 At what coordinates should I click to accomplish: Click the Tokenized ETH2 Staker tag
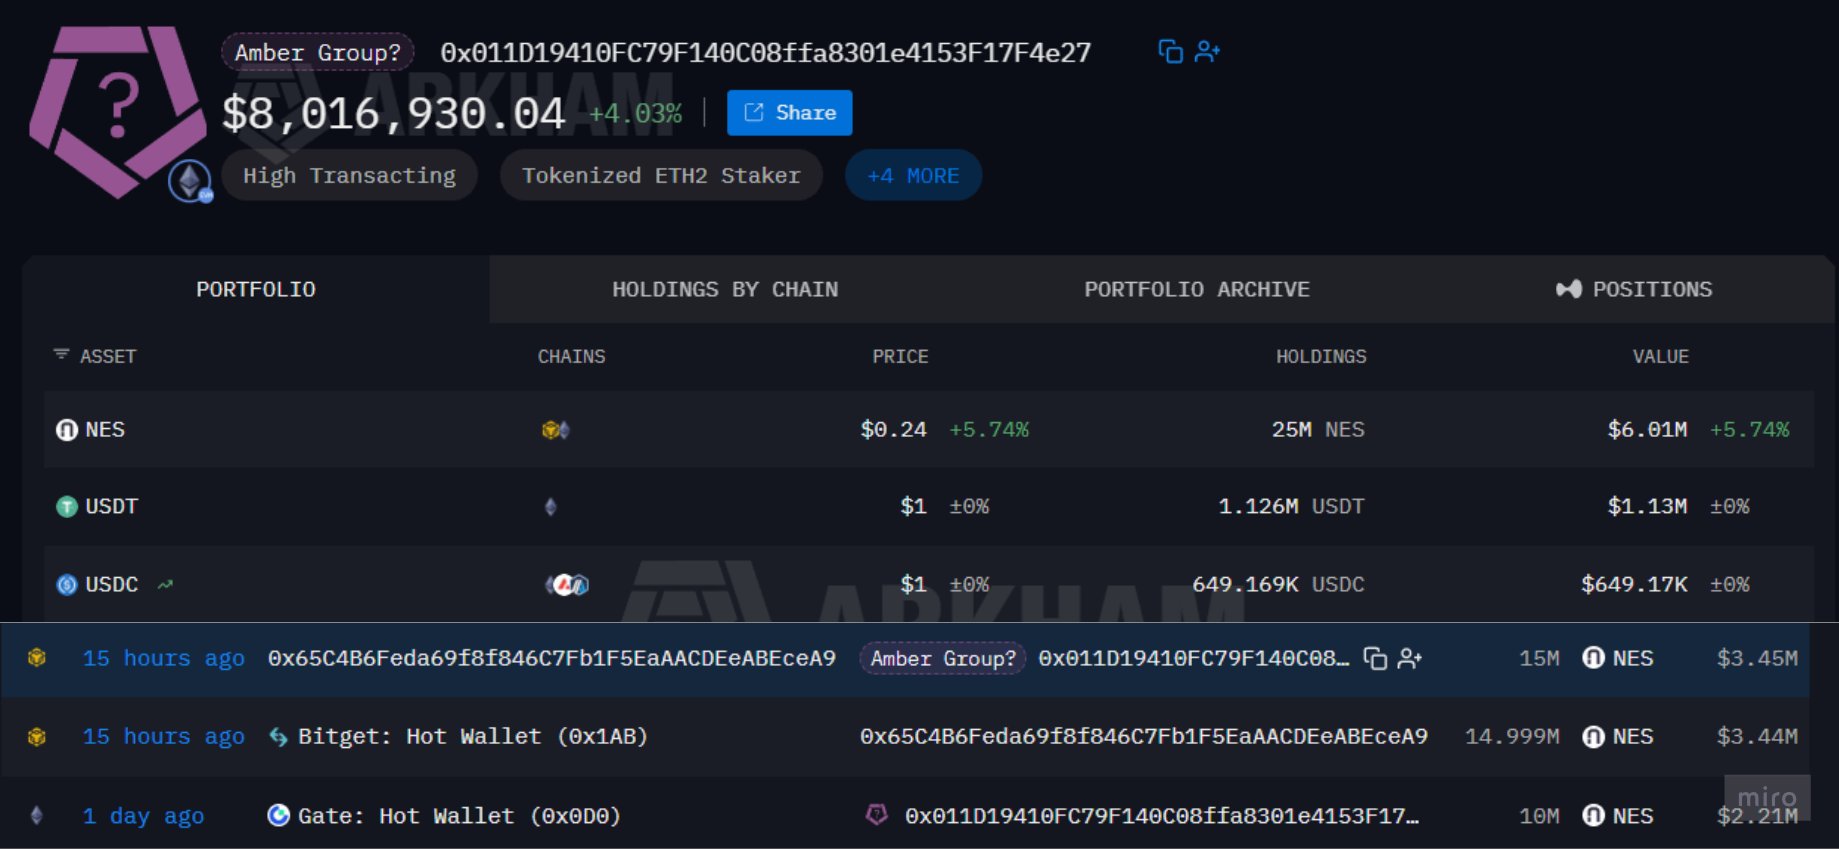pos(661,176)
